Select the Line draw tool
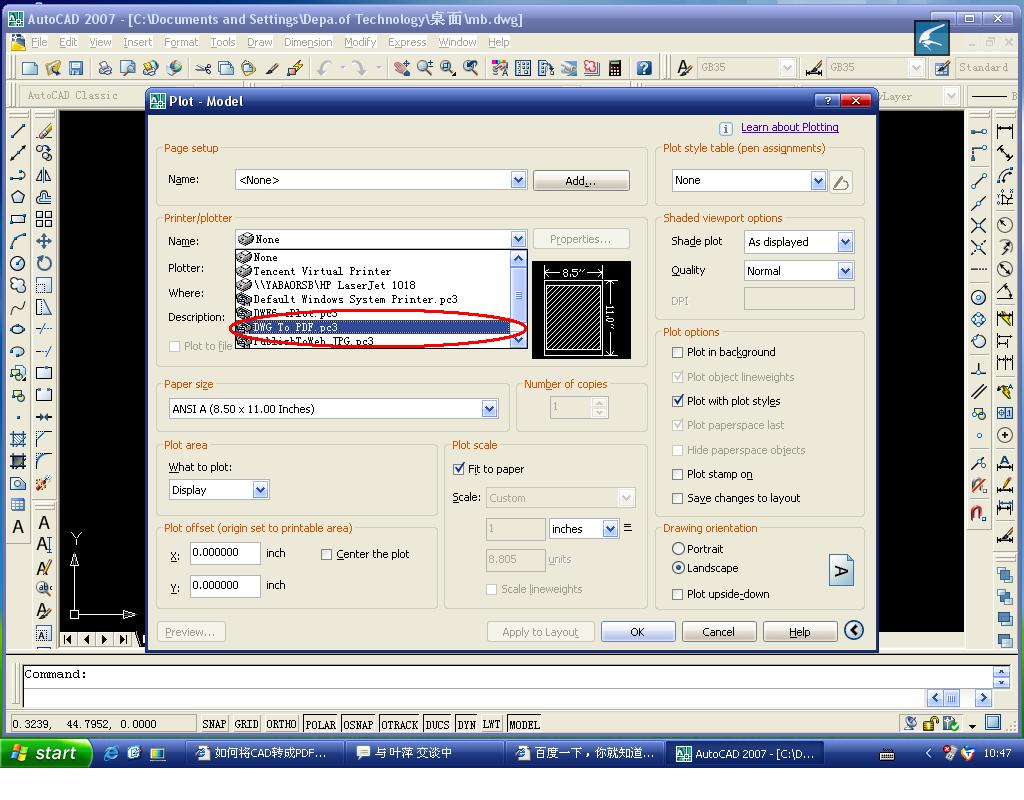Viewport: 1024px width, 800px height. [x=18, y=131]
